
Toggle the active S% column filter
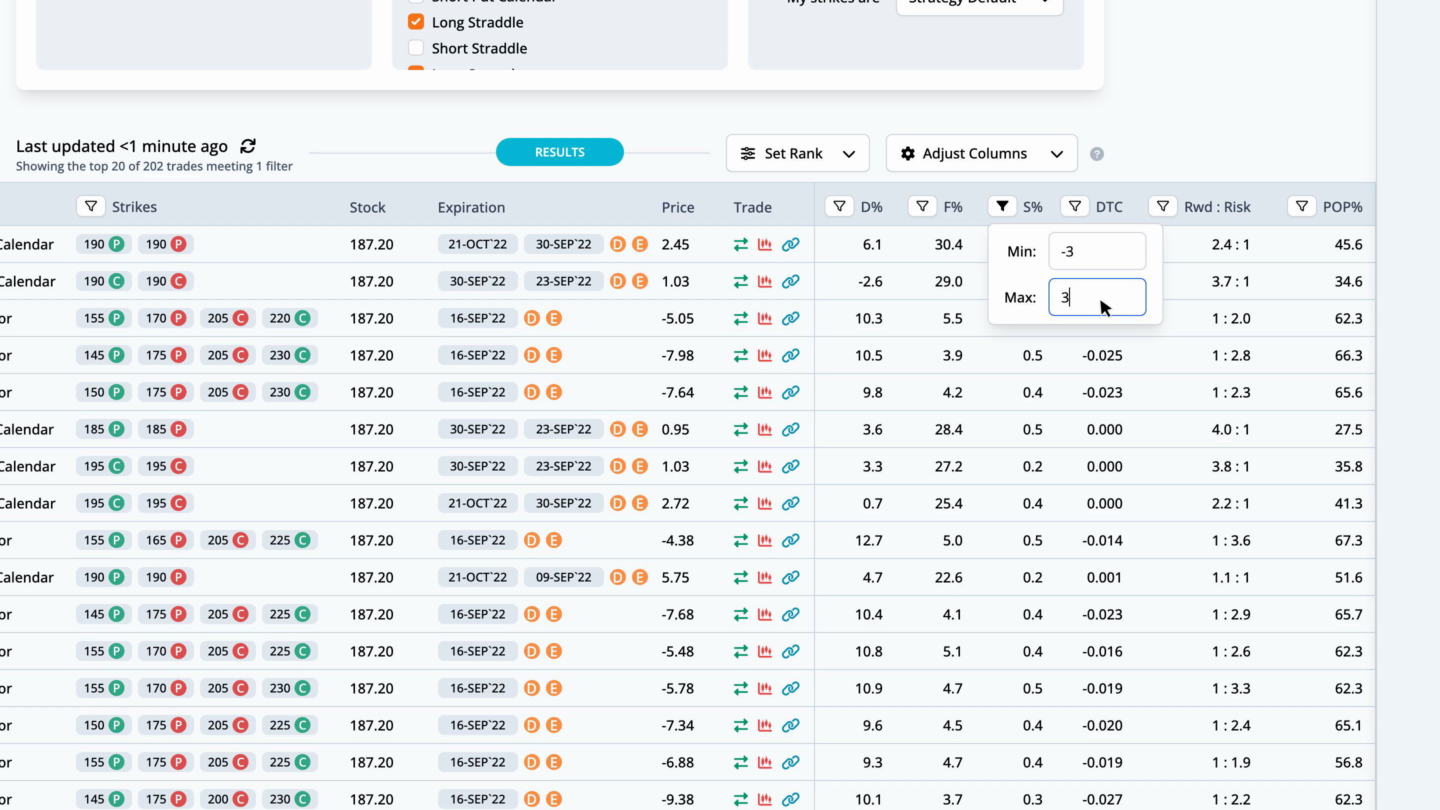[1002, 207]
